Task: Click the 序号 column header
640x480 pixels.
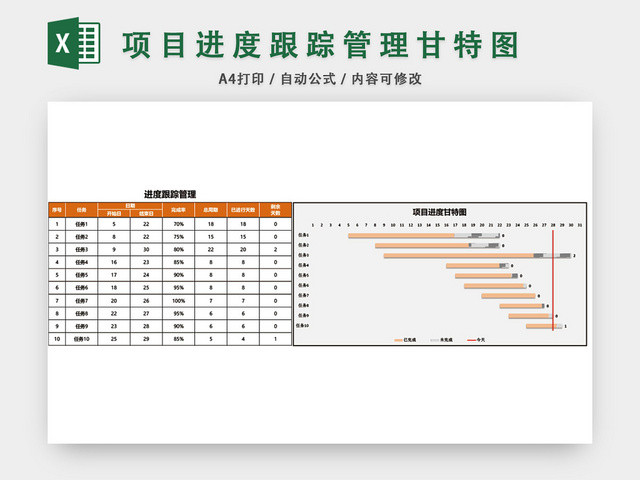Action: point(57,210)
